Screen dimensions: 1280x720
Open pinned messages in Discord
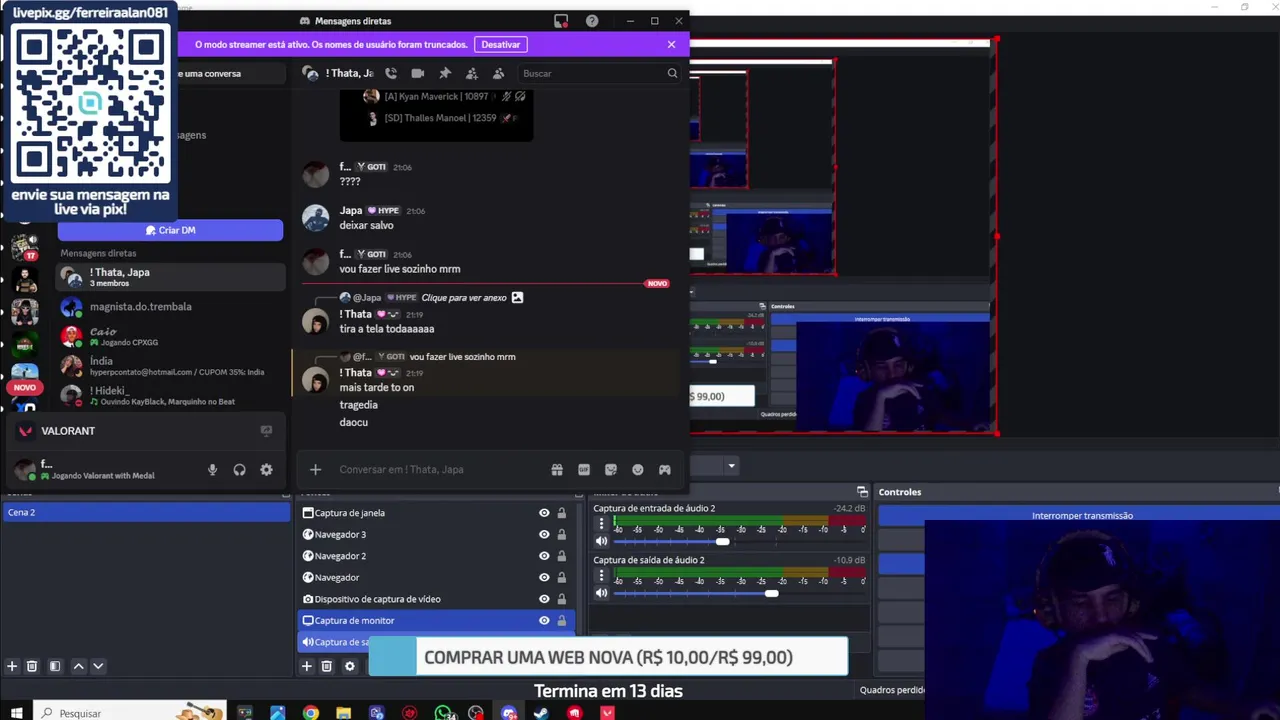tap(445, 73)
